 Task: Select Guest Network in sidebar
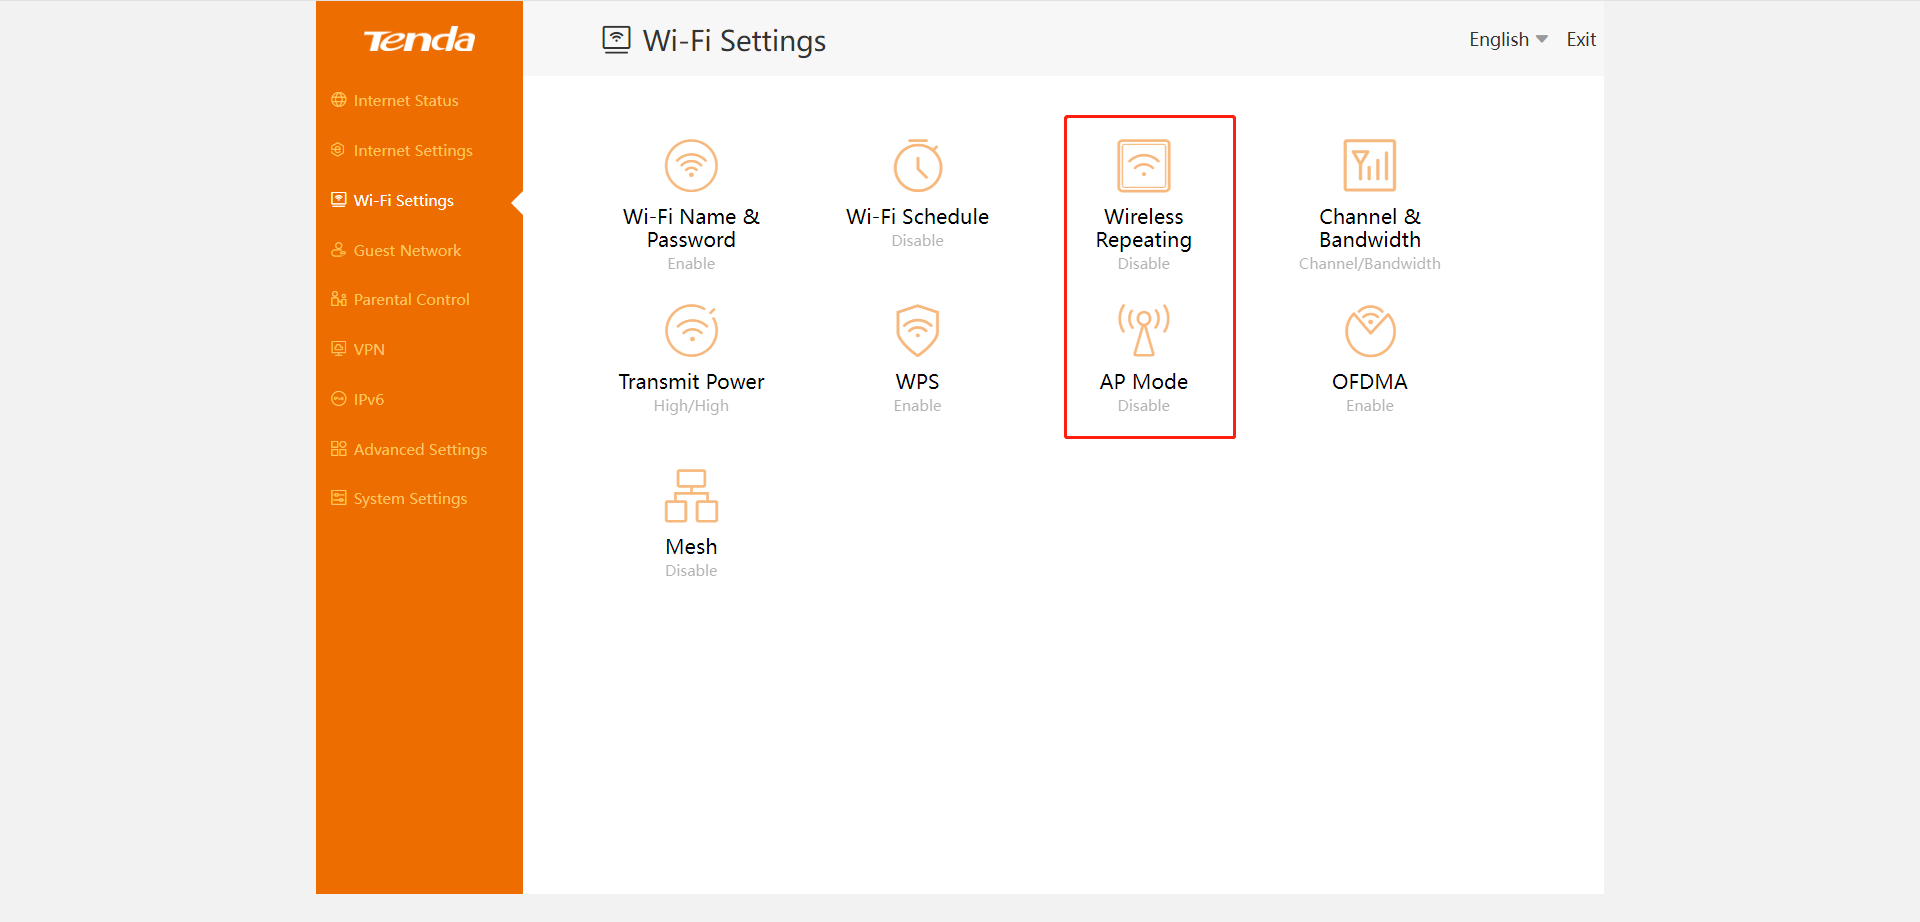click(x=407, y=251)
